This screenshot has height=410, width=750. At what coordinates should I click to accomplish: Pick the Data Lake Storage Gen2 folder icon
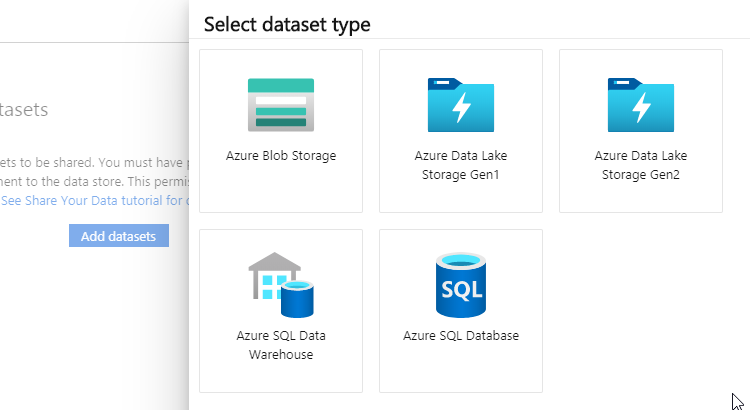point(640,105)
